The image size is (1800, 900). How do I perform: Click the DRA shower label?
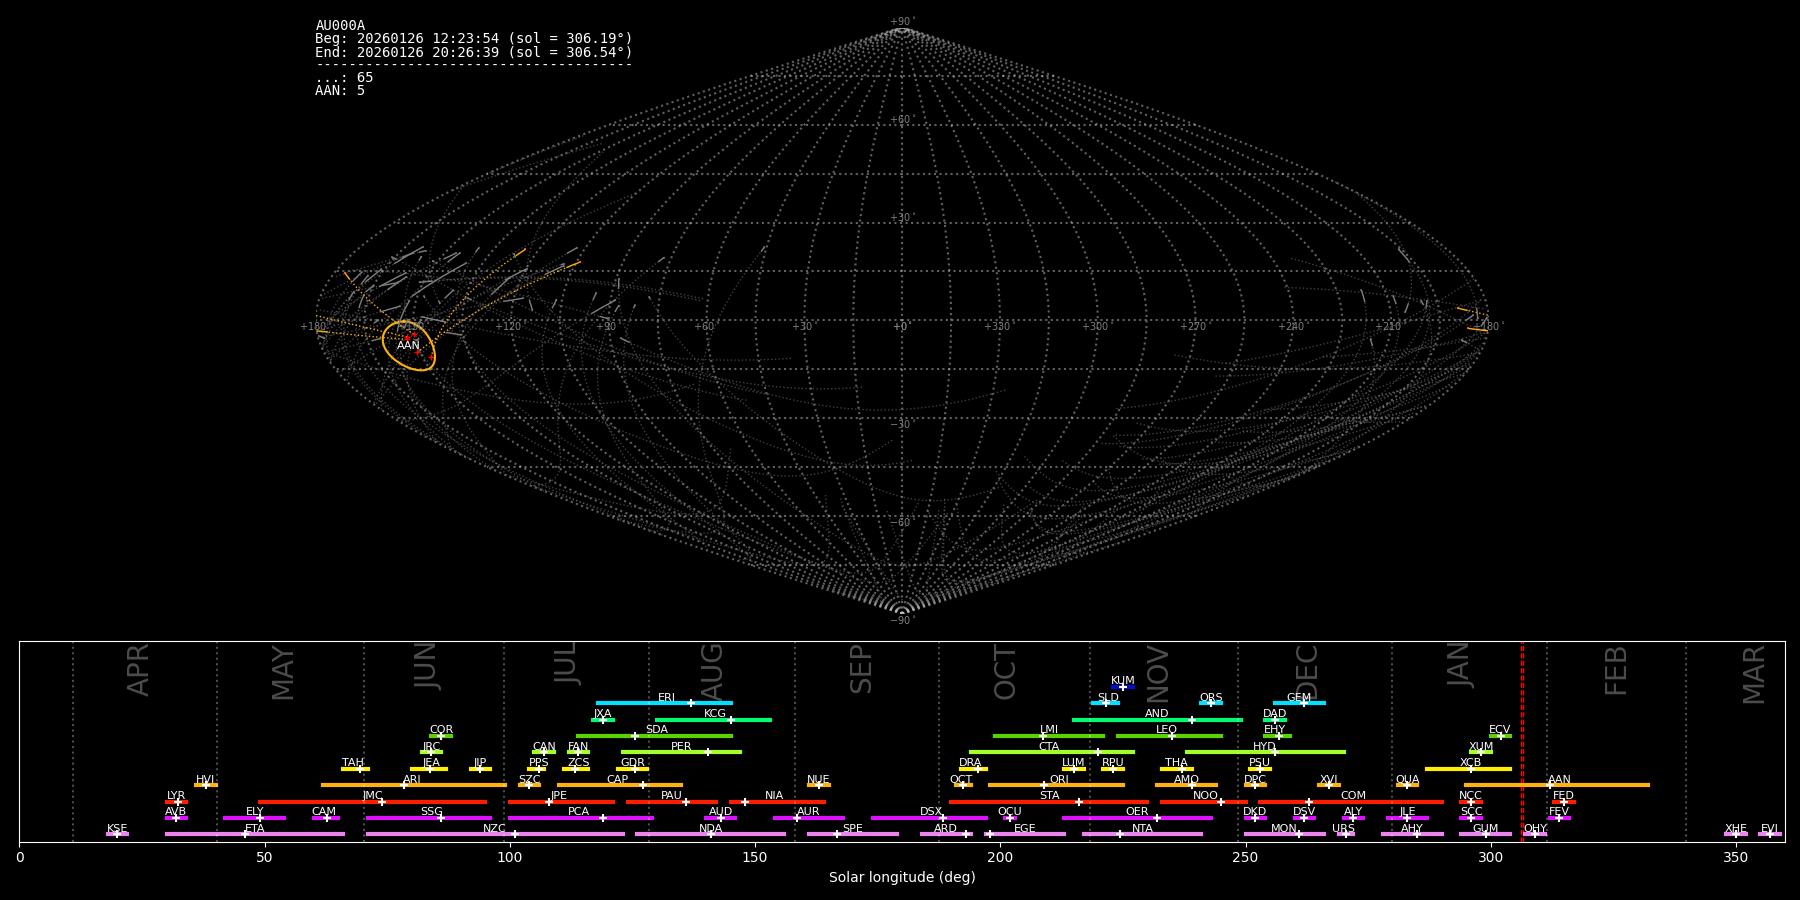tap(970, 763)
